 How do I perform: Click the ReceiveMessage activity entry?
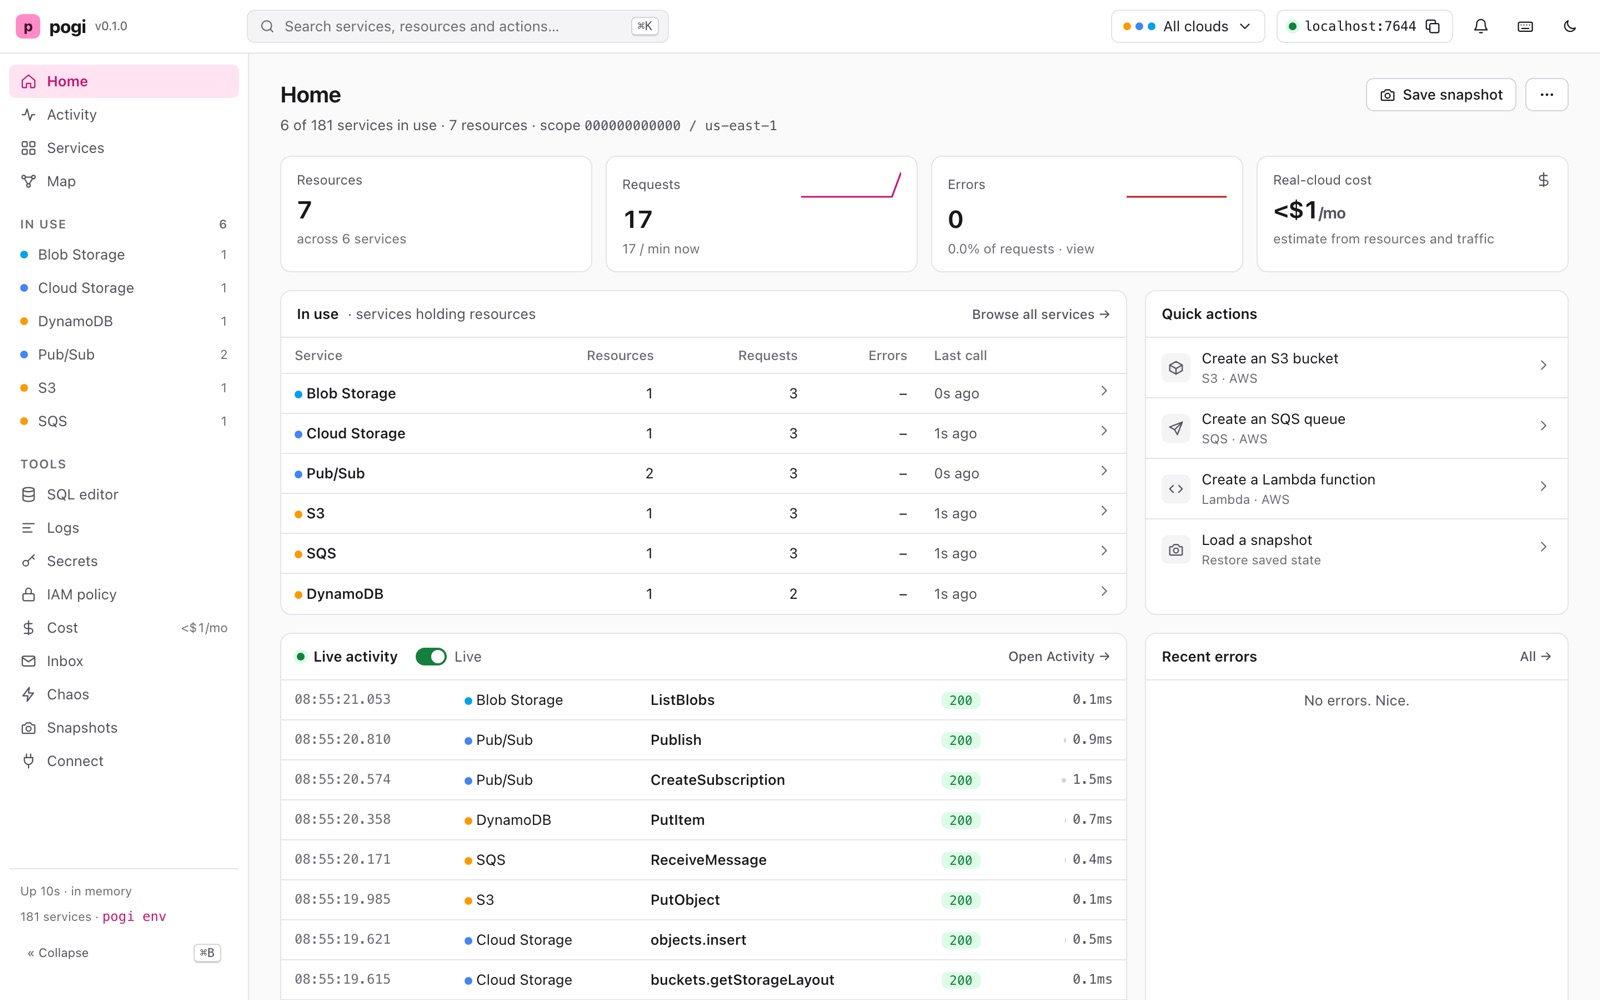point(703,860)
